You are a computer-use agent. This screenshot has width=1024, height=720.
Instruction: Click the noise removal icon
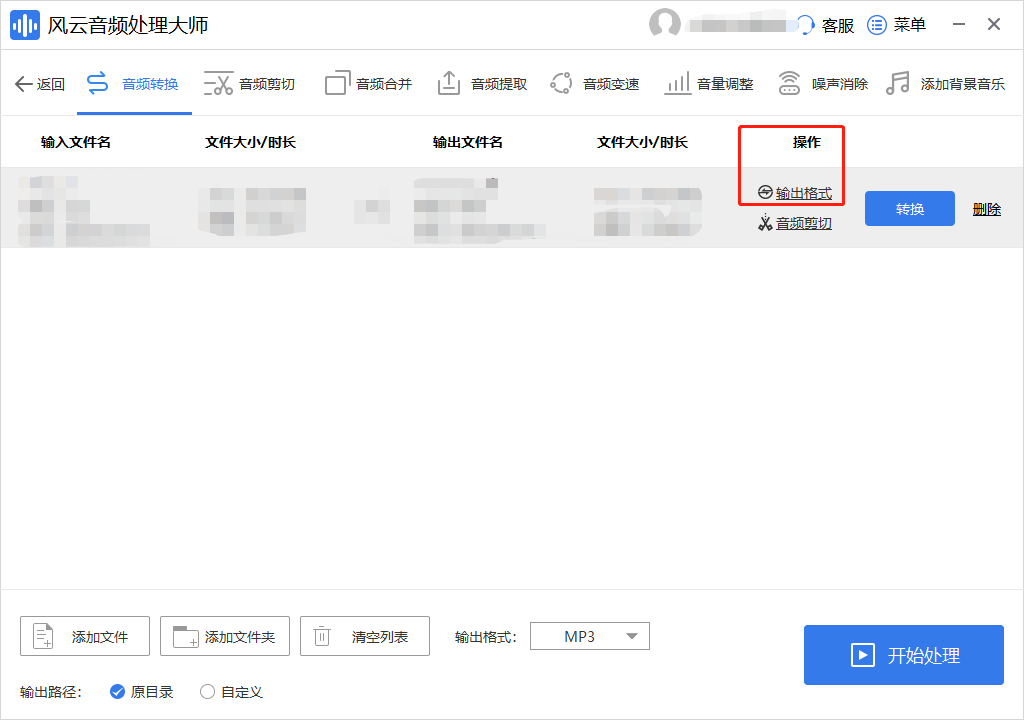790,84
